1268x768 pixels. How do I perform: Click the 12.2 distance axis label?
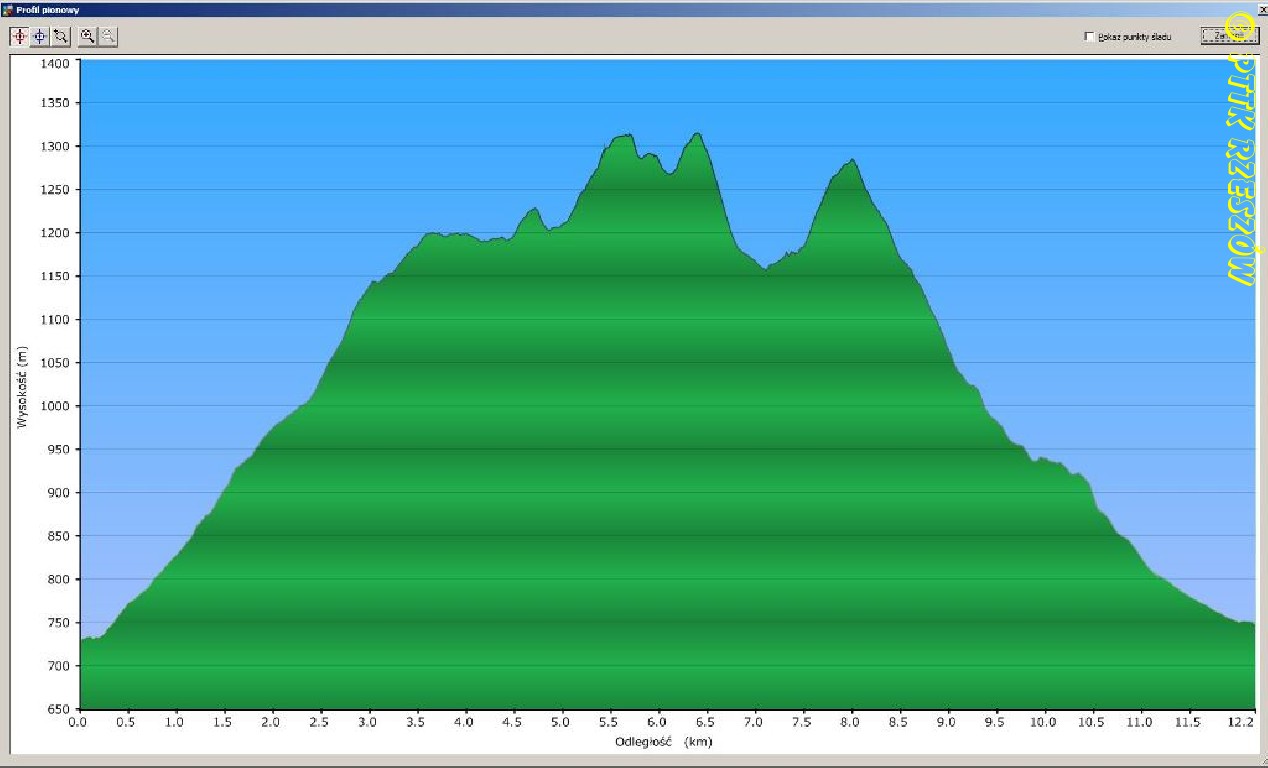pos(1243,722)
